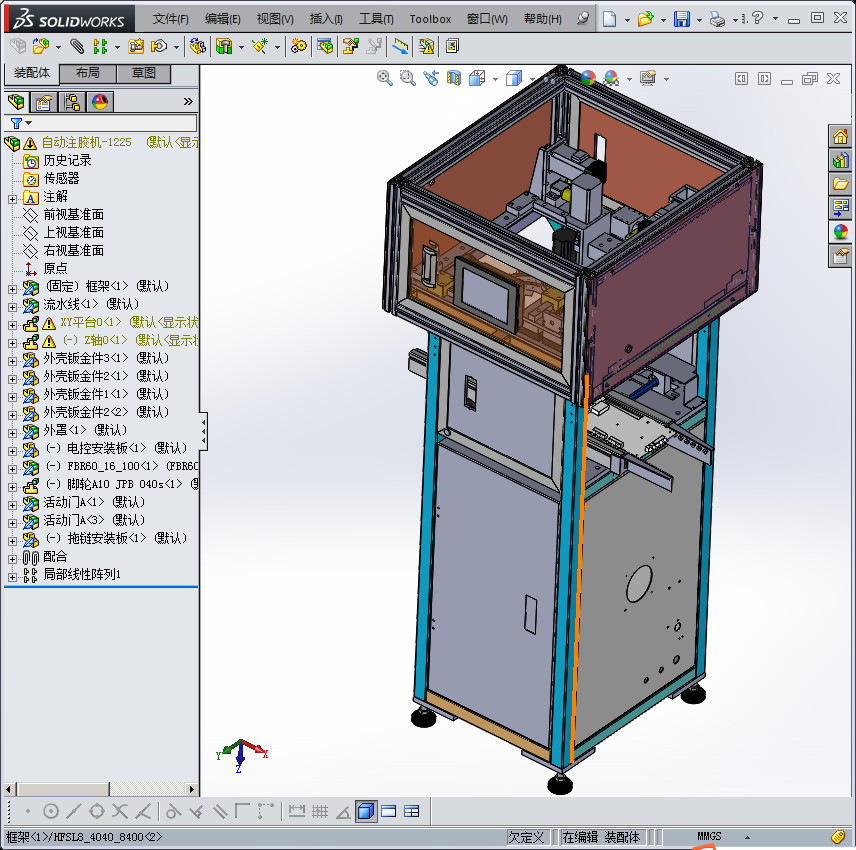This screenshot has width=856, height=850.
Task: Click the Exploded View icon
Action: [x=350, y=46]
